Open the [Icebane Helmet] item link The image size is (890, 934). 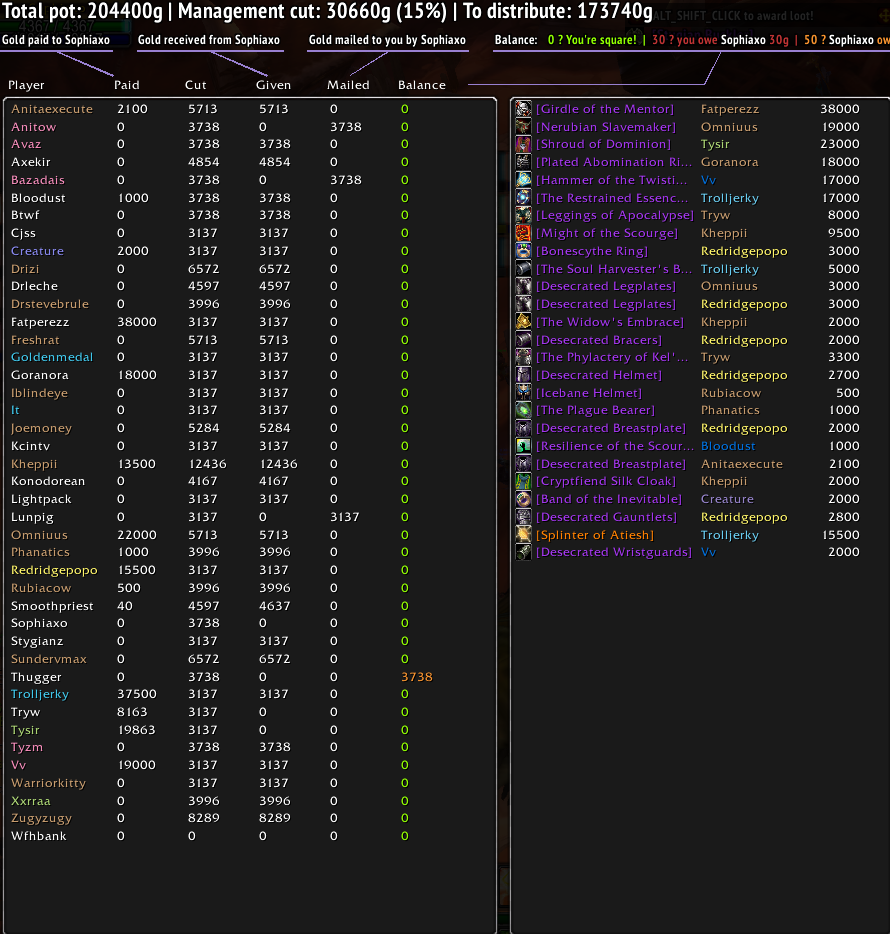coord(589,393)
